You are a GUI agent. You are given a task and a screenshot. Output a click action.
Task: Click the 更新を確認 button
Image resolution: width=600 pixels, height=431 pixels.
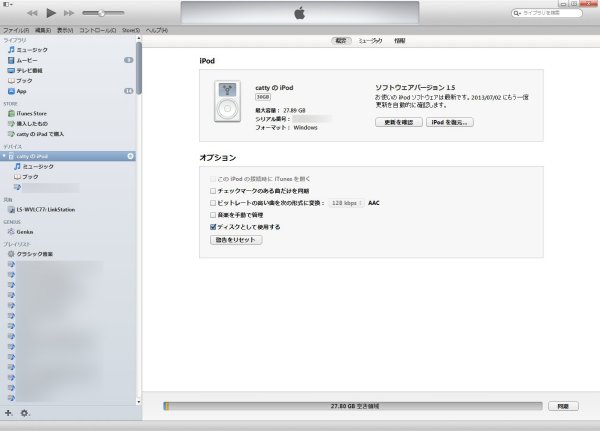pyautogui.click(x=399, y=122)
